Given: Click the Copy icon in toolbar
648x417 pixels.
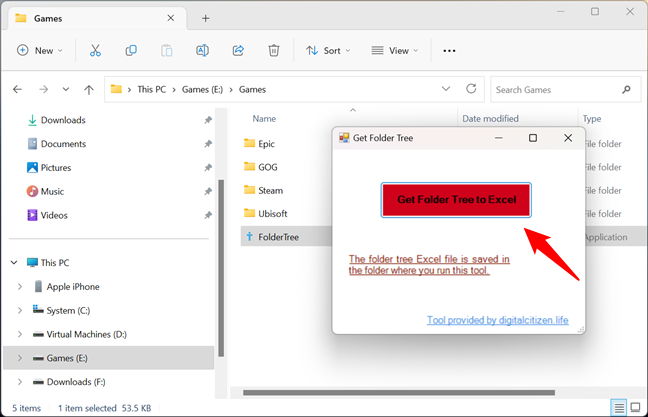Looking at the screenshot, I should (131, 50).
